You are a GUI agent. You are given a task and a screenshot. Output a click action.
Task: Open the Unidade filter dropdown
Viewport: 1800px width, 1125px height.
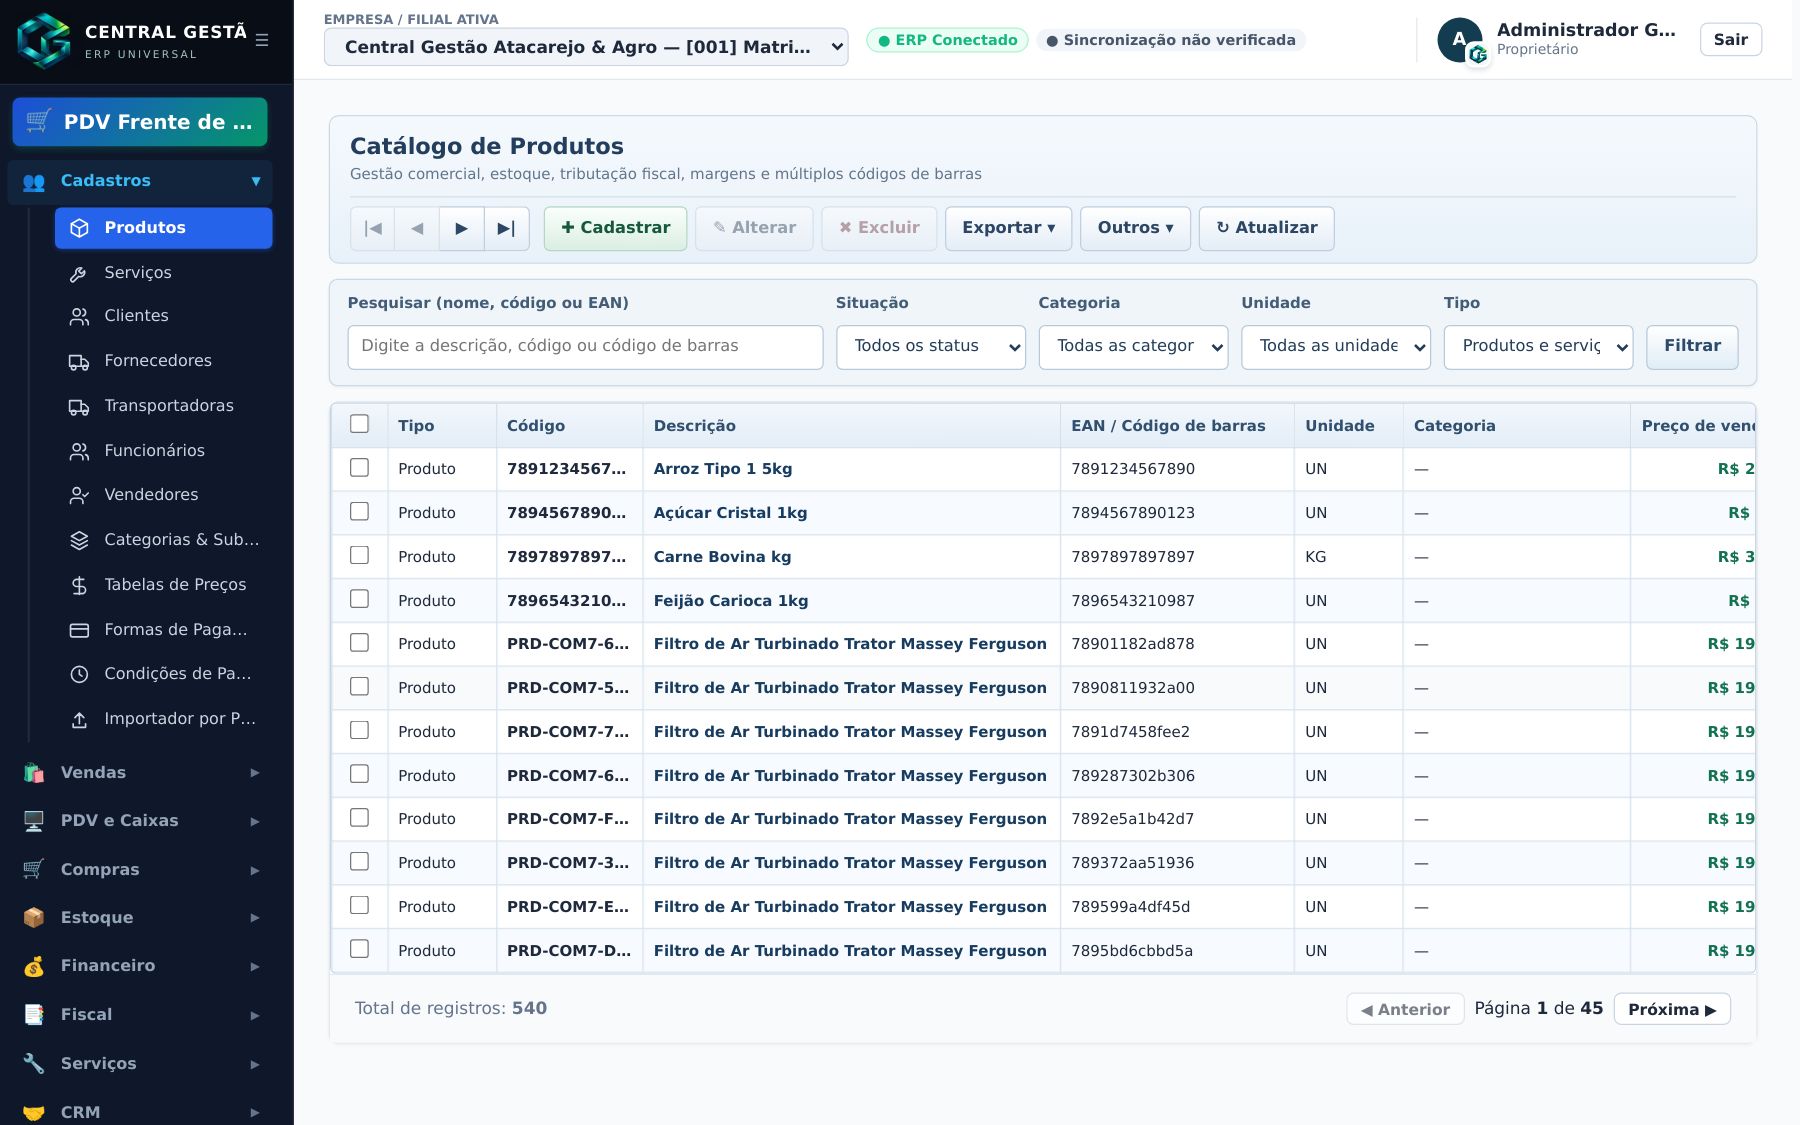(1336, 346)
